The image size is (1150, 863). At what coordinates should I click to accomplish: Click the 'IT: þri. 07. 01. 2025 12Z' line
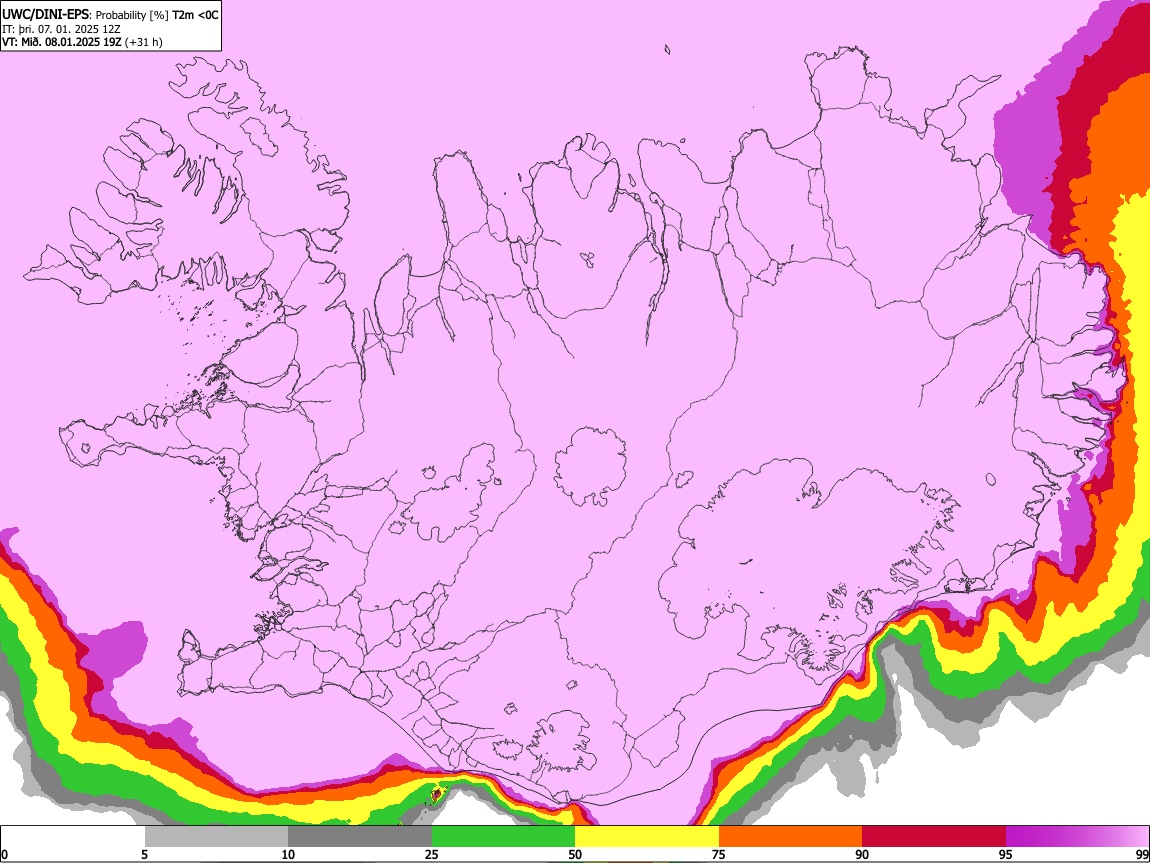coord(61,29)
